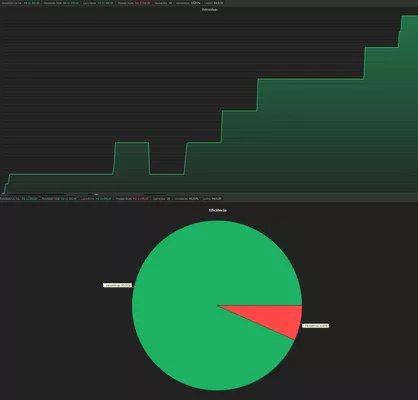Click the drawdown dip in the equity curve
Screen dimensions: 418x400
pos(167,174)
